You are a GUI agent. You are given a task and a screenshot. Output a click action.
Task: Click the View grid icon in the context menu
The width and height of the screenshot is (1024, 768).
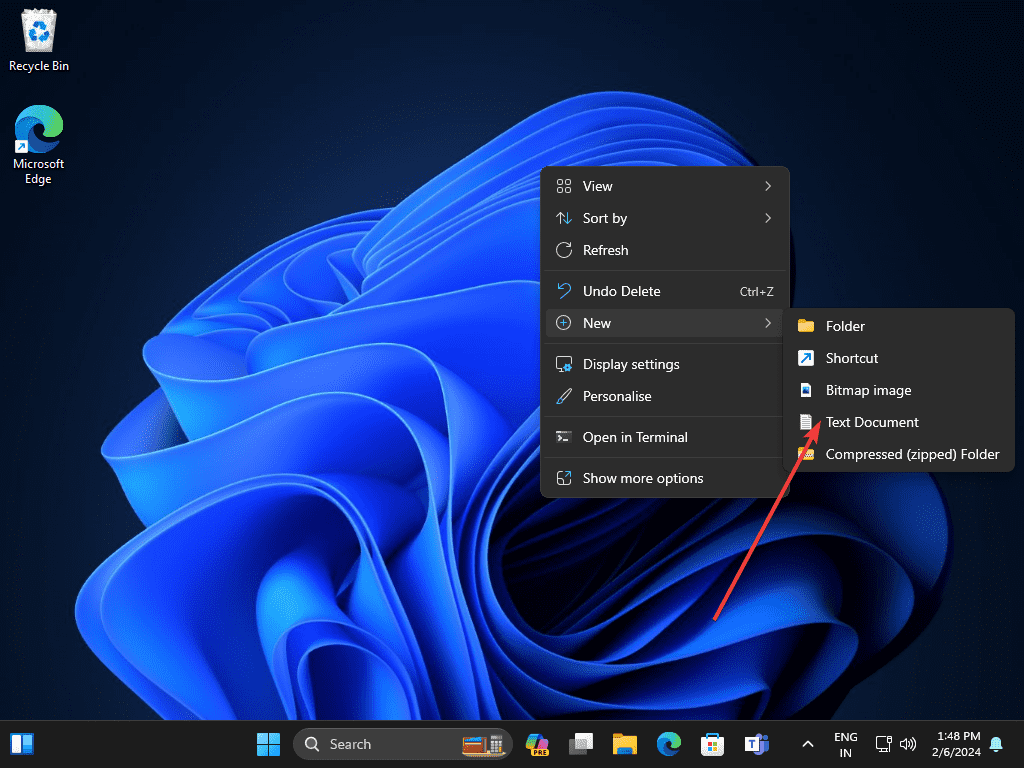pyautogui.click(x=564, y=186)
